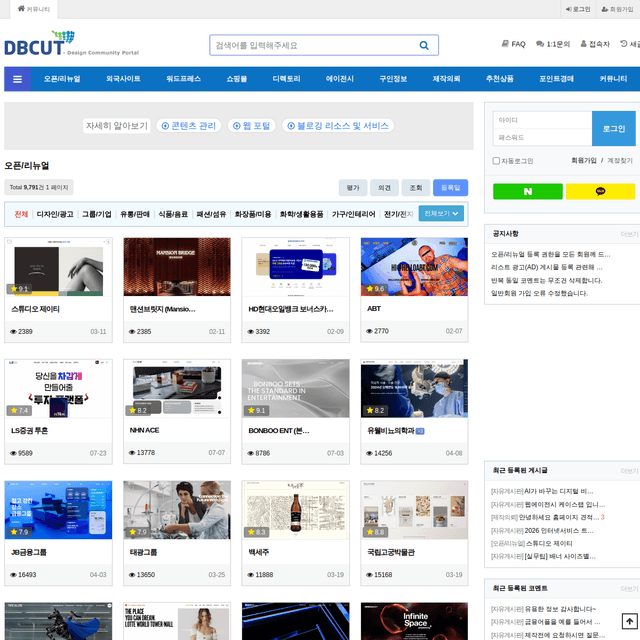
Task: Open the 국립고궁박물관 thumbnail
Action: (414, 510)
